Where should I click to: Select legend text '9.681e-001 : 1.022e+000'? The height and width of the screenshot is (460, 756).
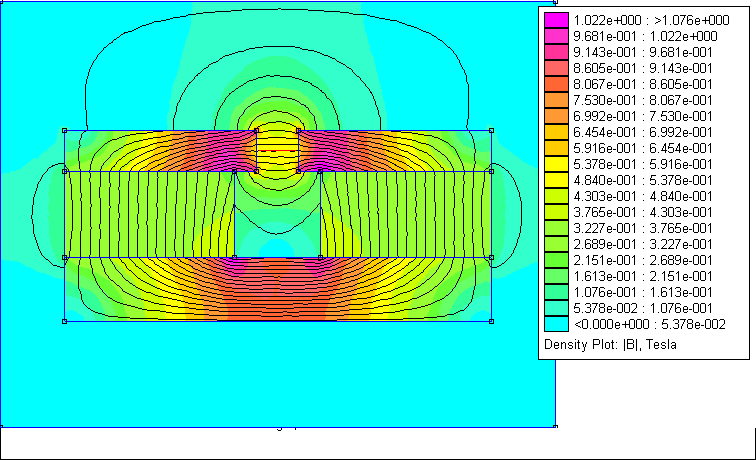point(645,36)
